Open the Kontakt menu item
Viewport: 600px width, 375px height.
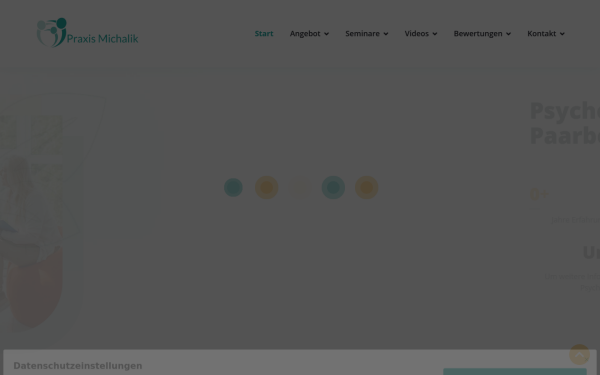click(x=541, y=34)
